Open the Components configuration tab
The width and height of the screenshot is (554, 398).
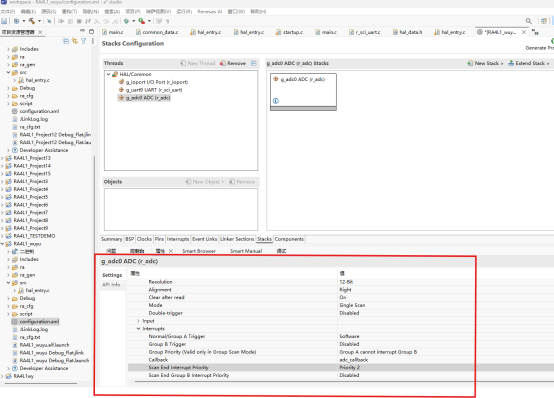click(289, 239)
